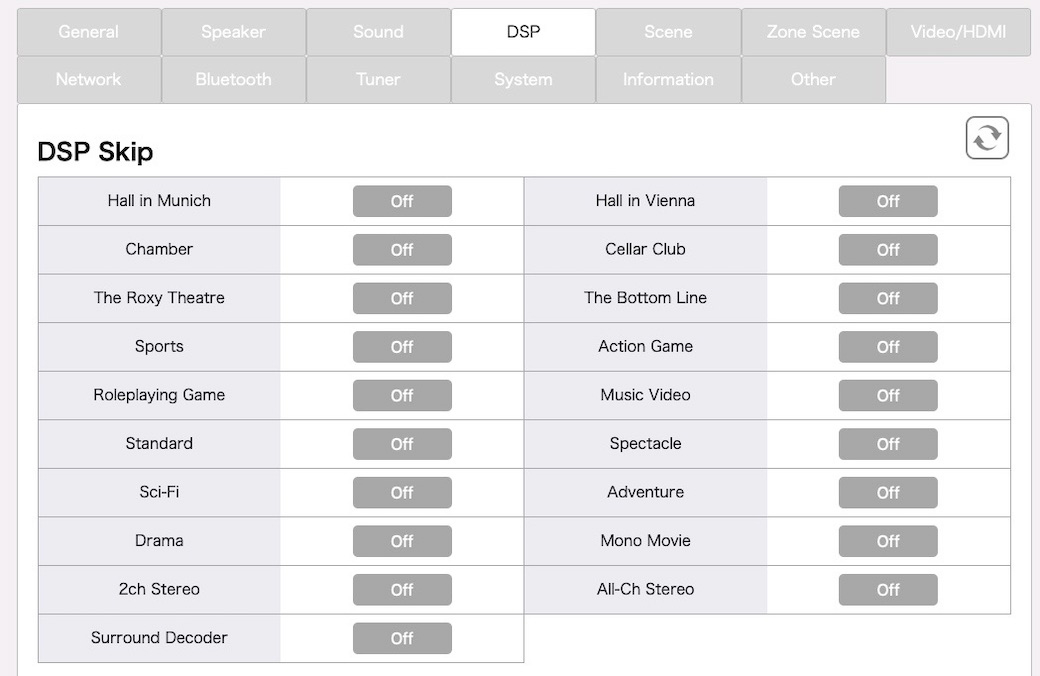Toggle Sci-Fi skip setting
The height and width of the screenshot is (676, 1040).
pyautogui.click(x=402, y=492)
